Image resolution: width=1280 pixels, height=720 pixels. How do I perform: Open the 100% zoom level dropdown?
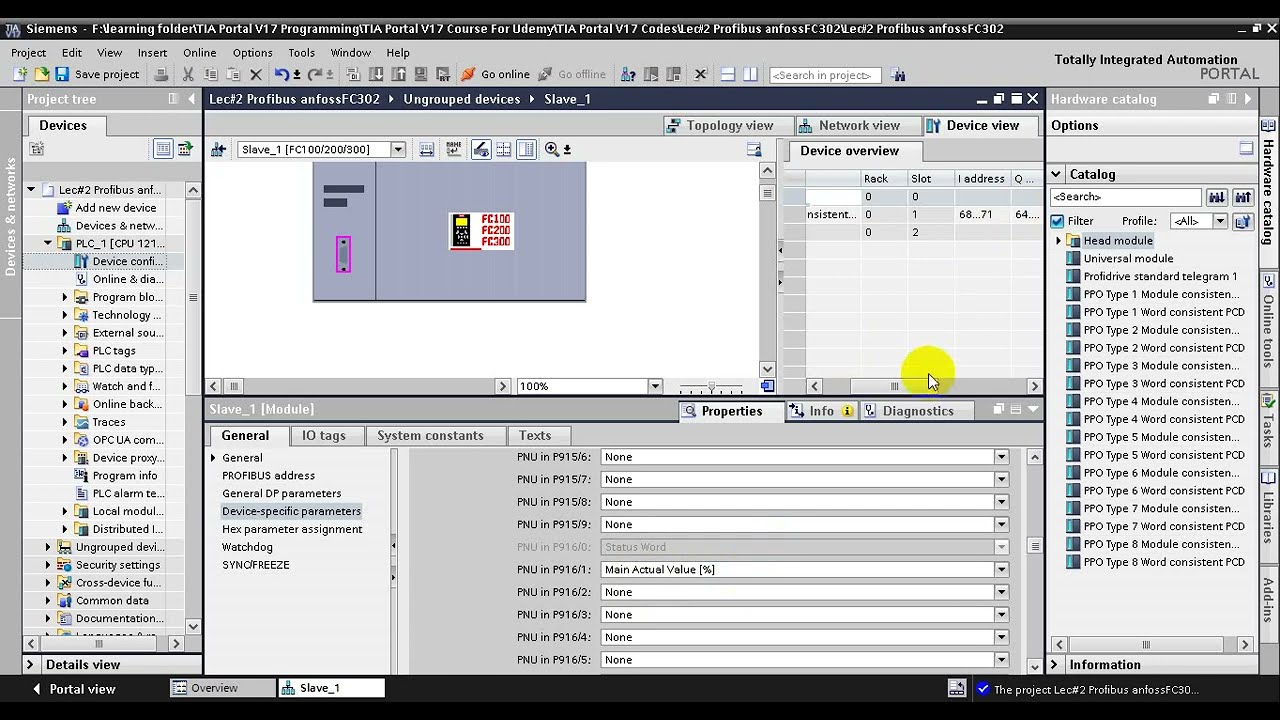coord(655,386)
